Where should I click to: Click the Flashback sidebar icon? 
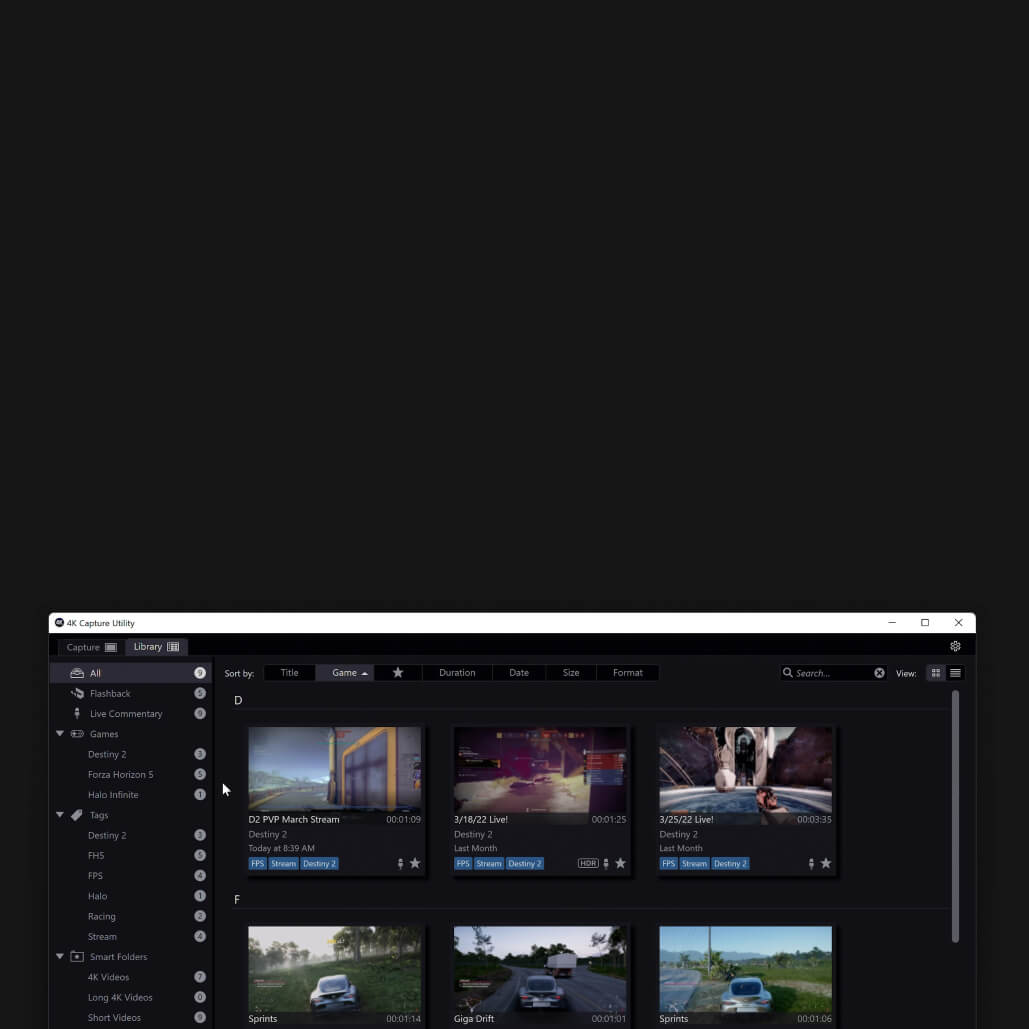click(x=77, y=693)
